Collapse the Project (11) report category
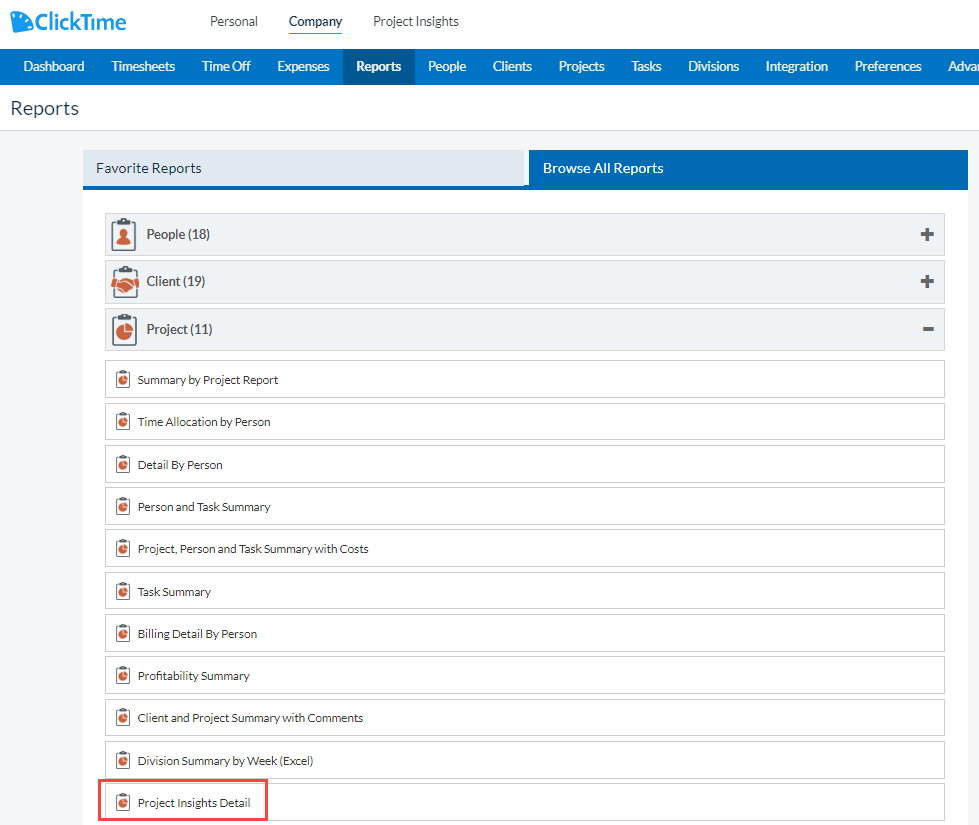Screen dimensions: 979x825 [927, 329]
